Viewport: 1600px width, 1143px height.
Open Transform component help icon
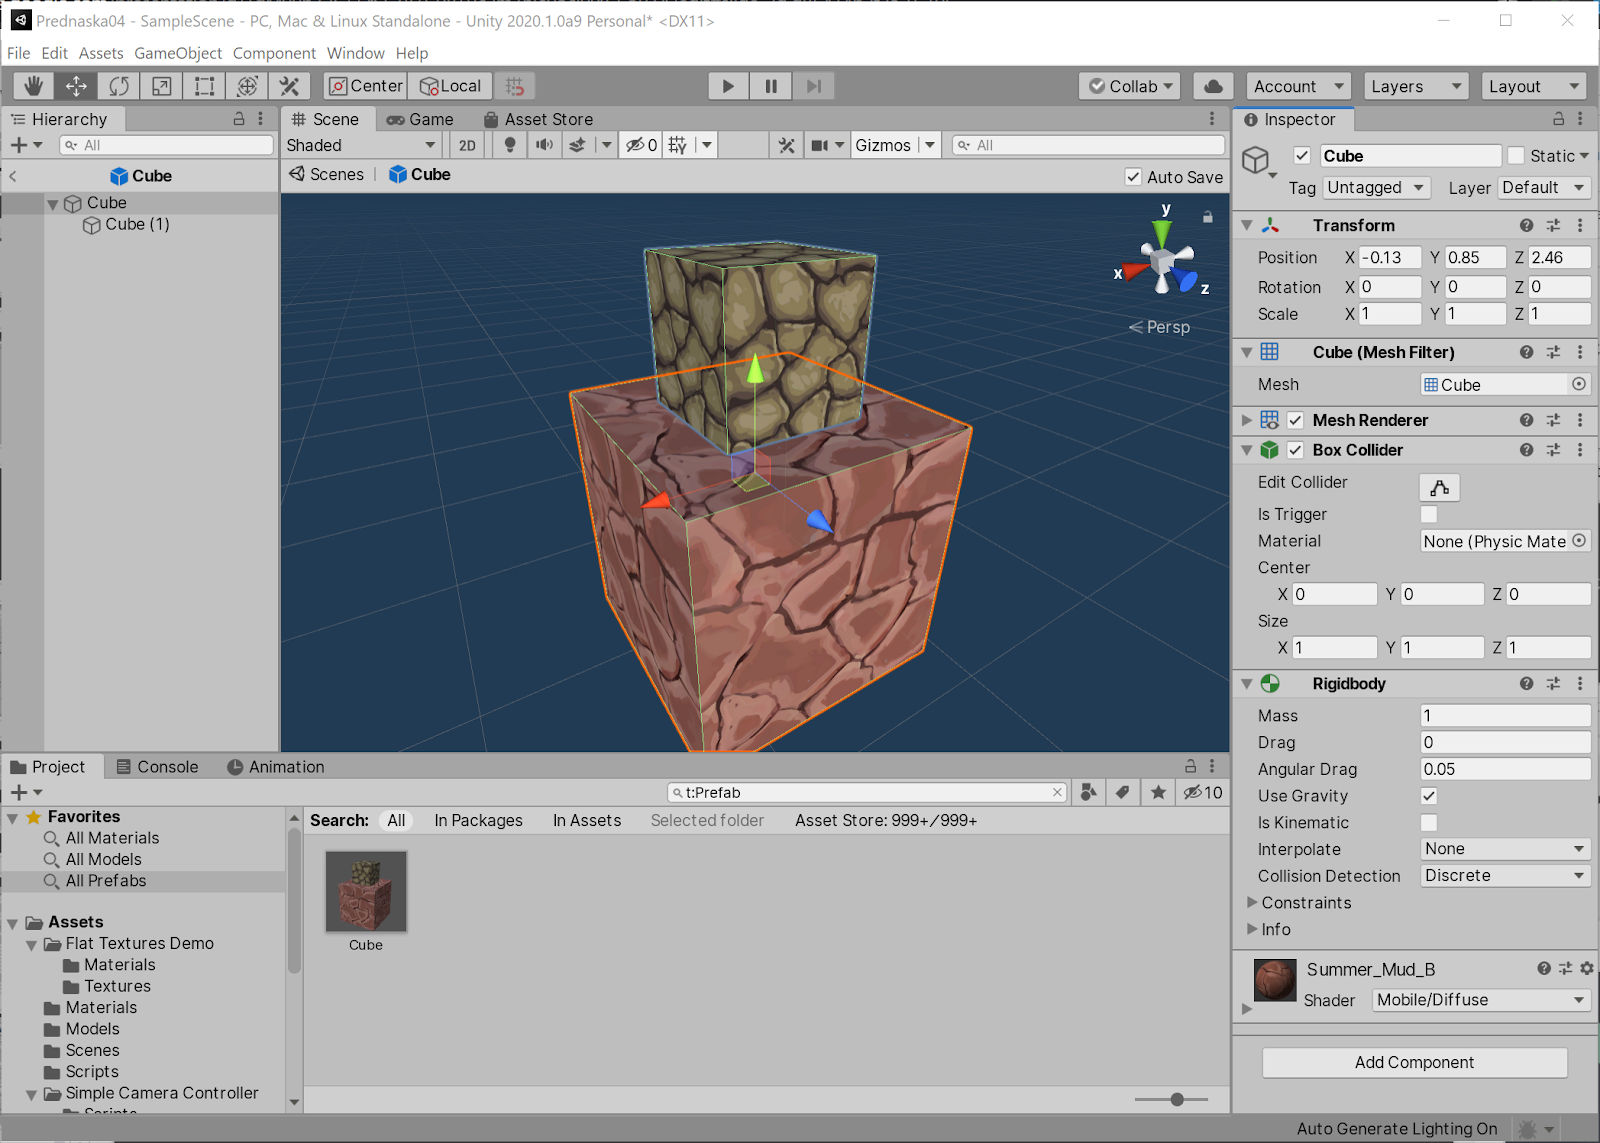(x=1526, y=225)
